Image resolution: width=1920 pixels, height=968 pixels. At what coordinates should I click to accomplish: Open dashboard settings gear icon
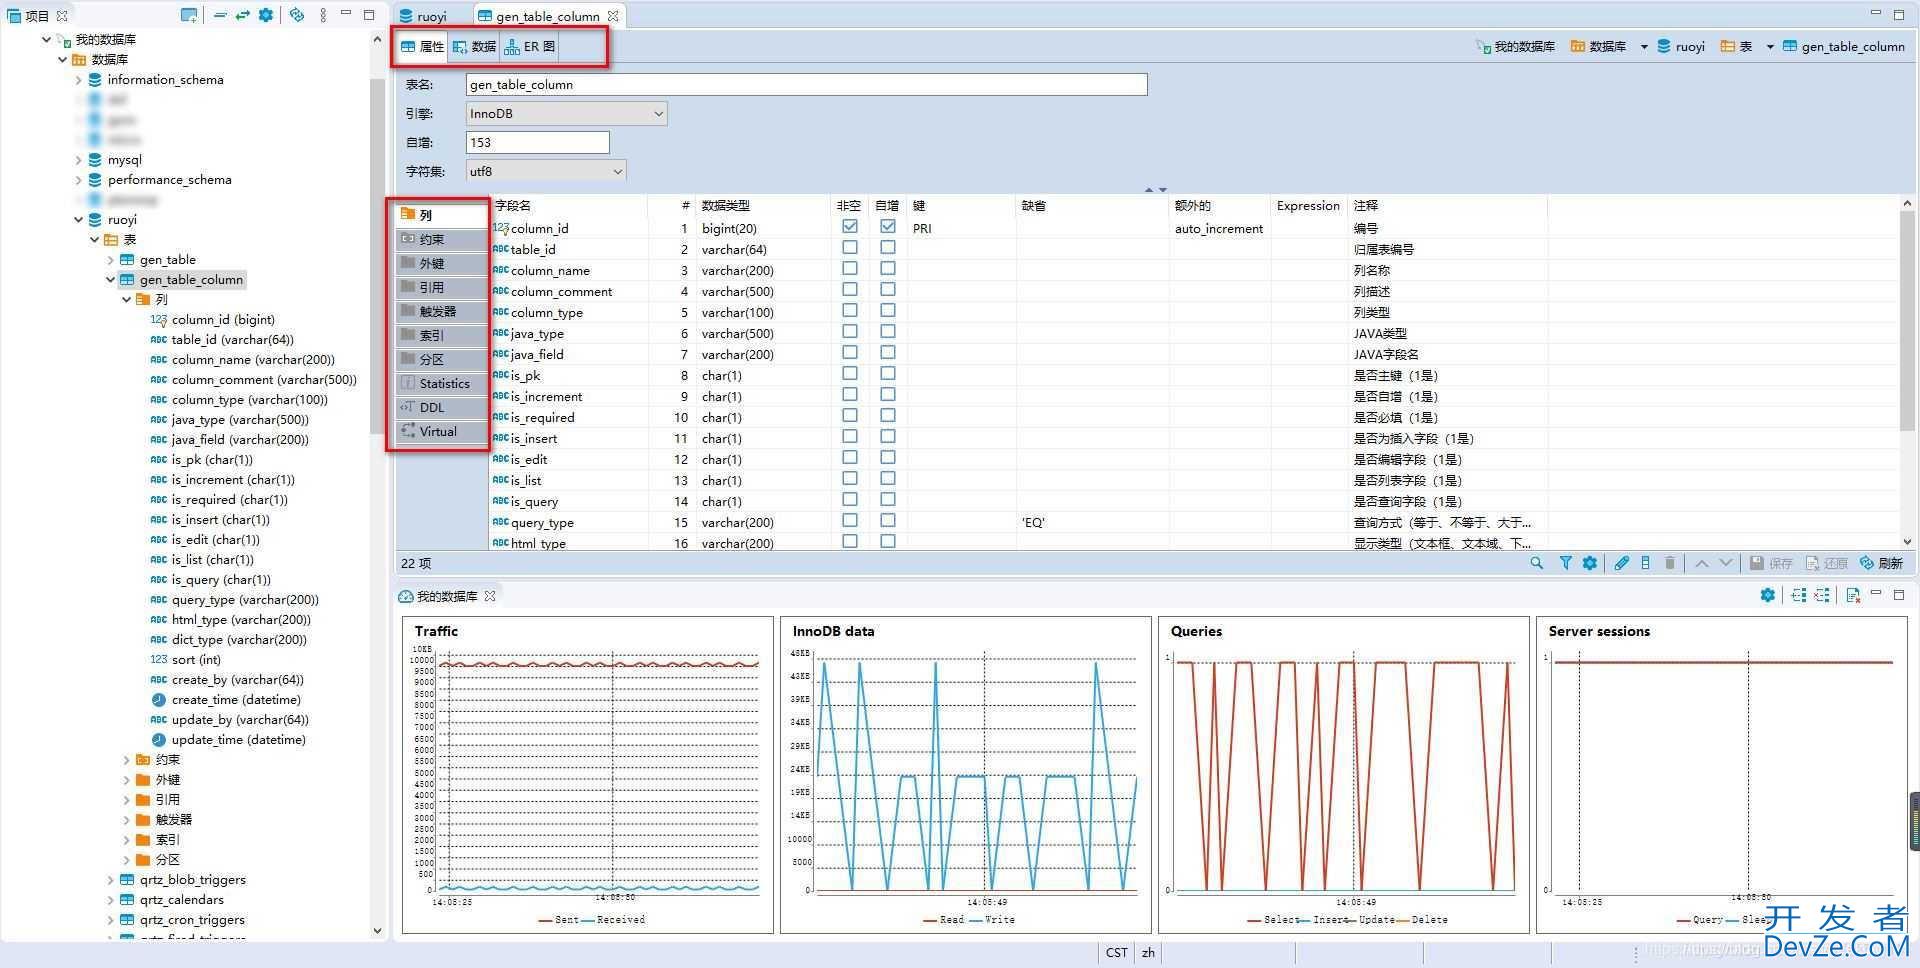click(x=1768, y=595)
